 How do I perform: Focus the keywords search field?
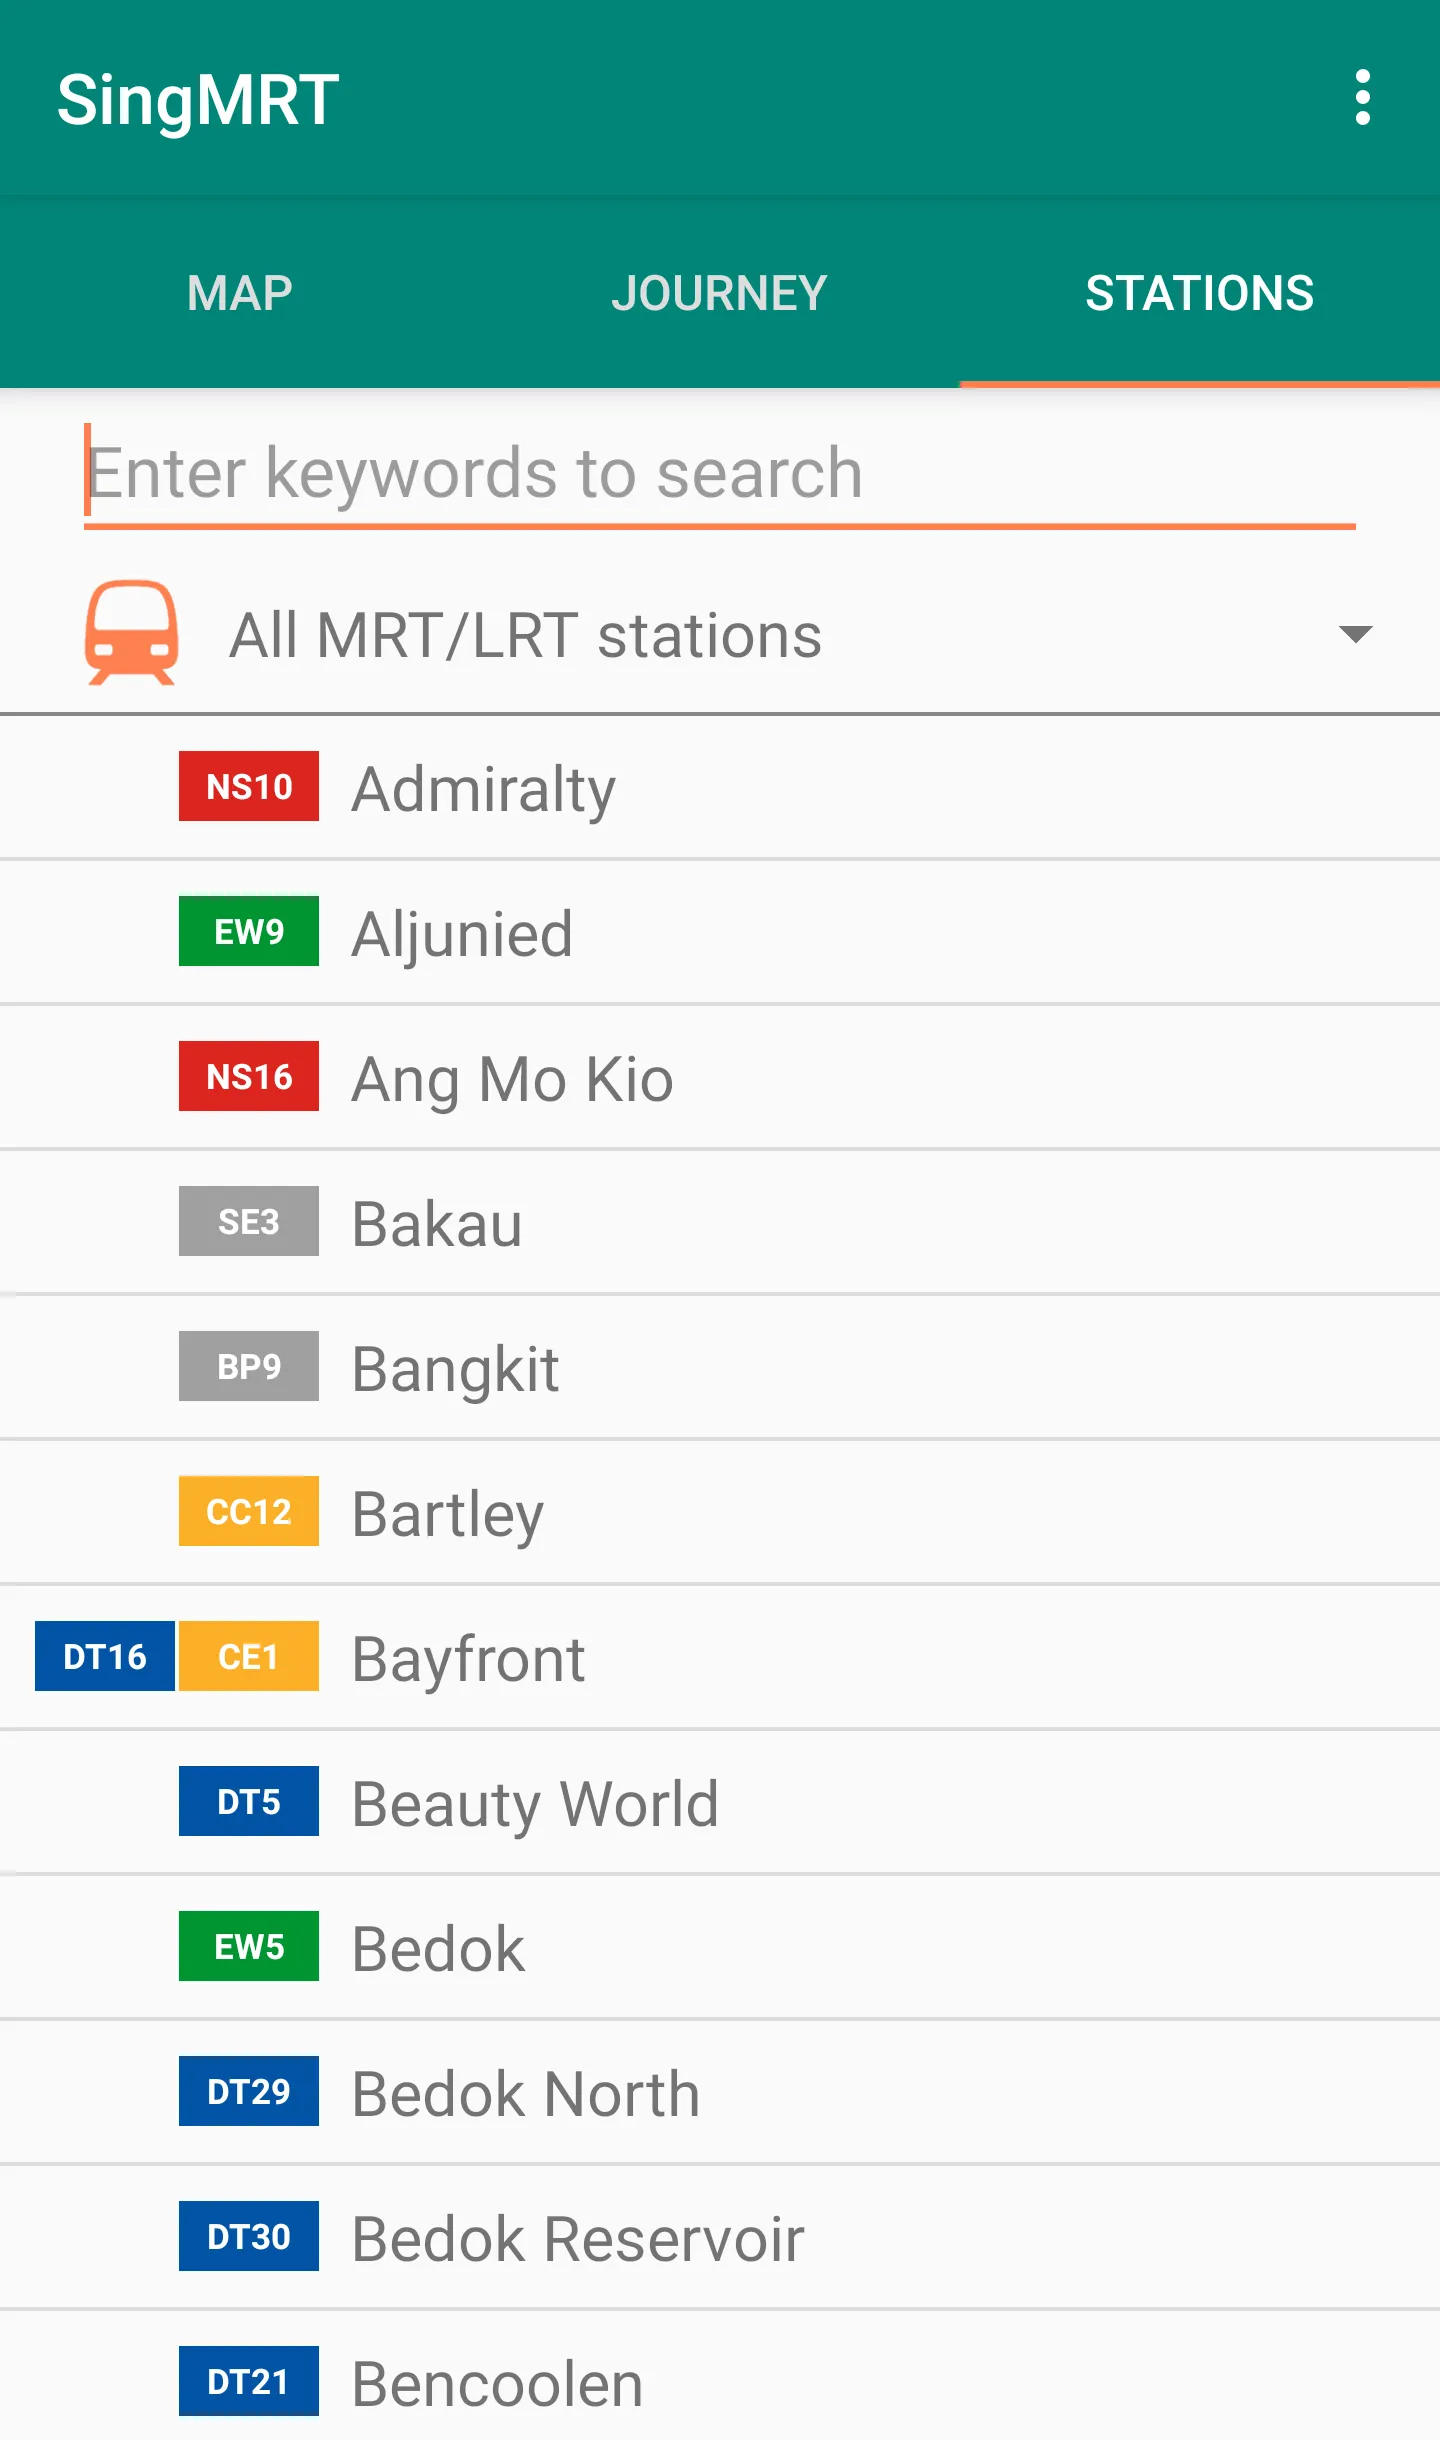pyautogui.click(x=720, y=473)
